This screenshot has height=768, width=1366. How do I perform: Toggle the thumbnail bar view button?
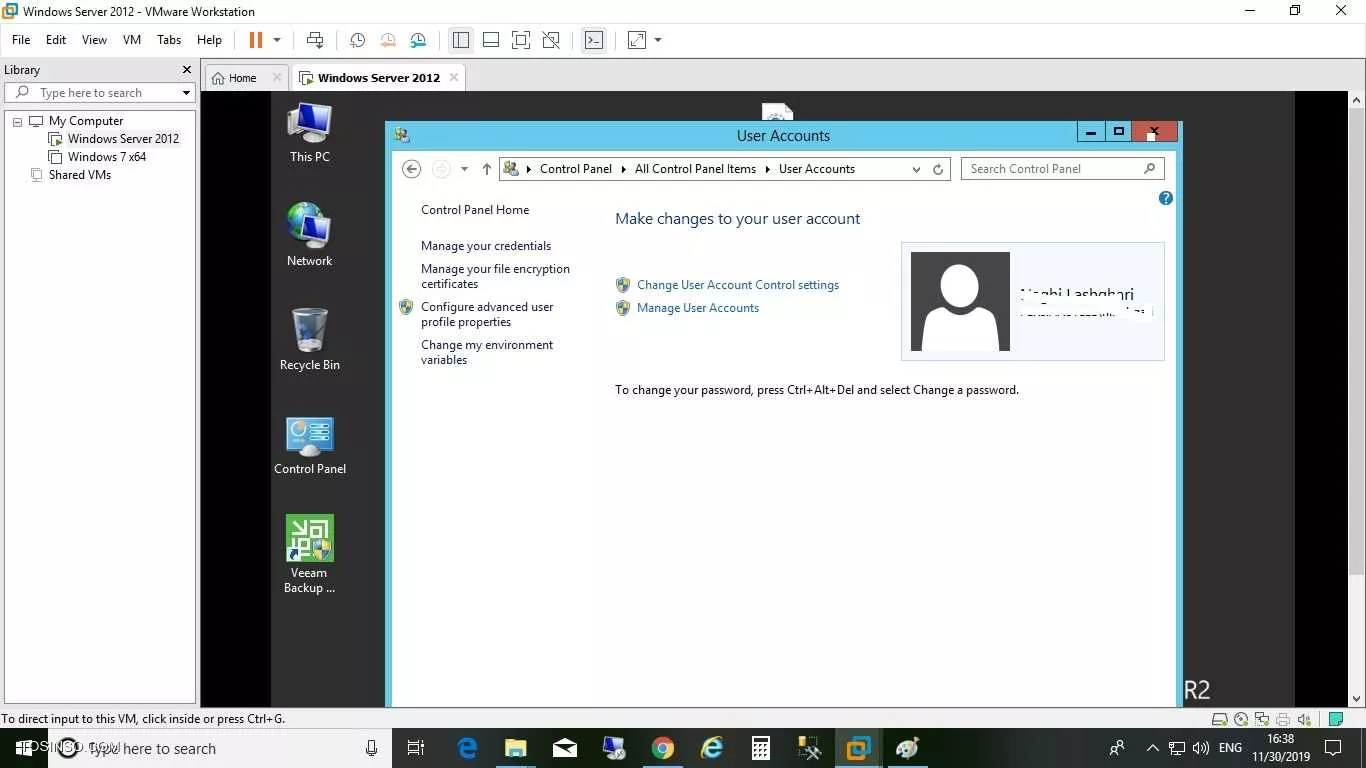tap(491, 40)
